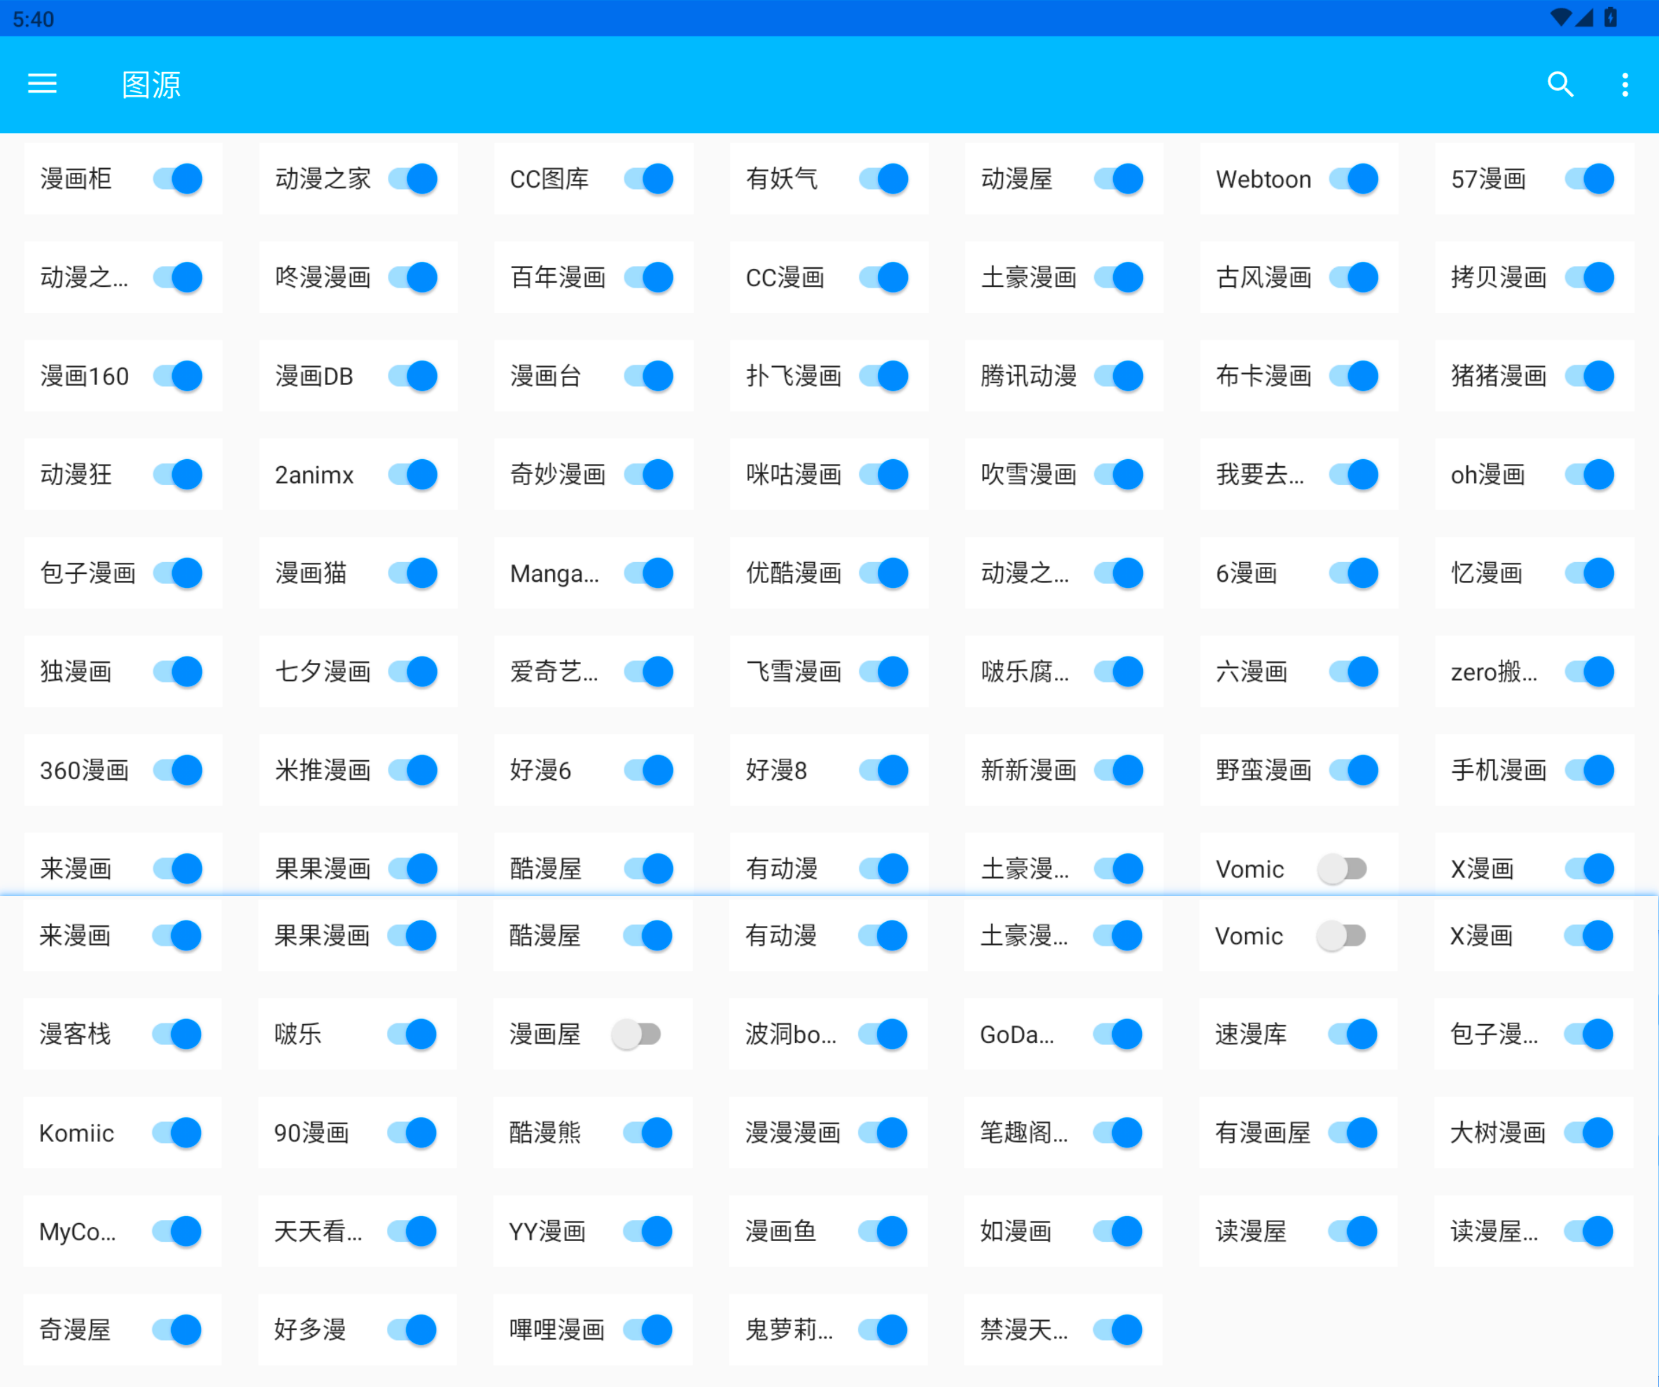Enable the Vomic source
1659x1387 pixels.
tap(1343, 935)
